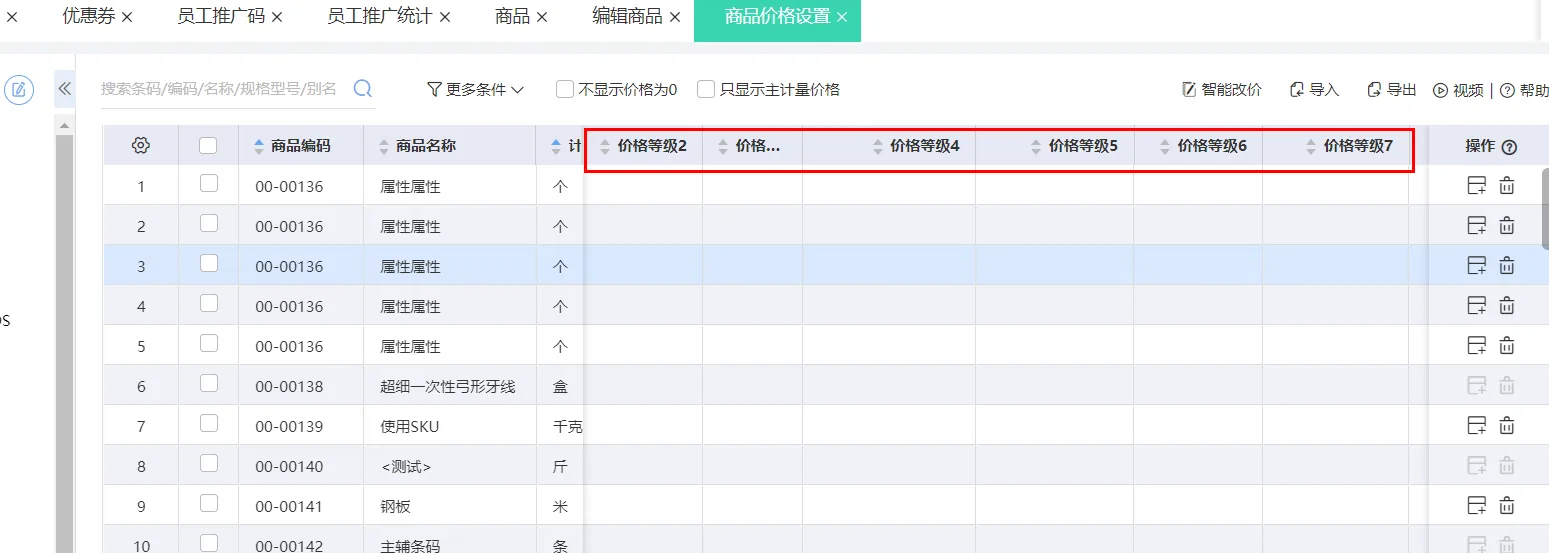Sort by 价格等级7 column
This screenshot has width=1549, height=553.
tap(1311, 146)
